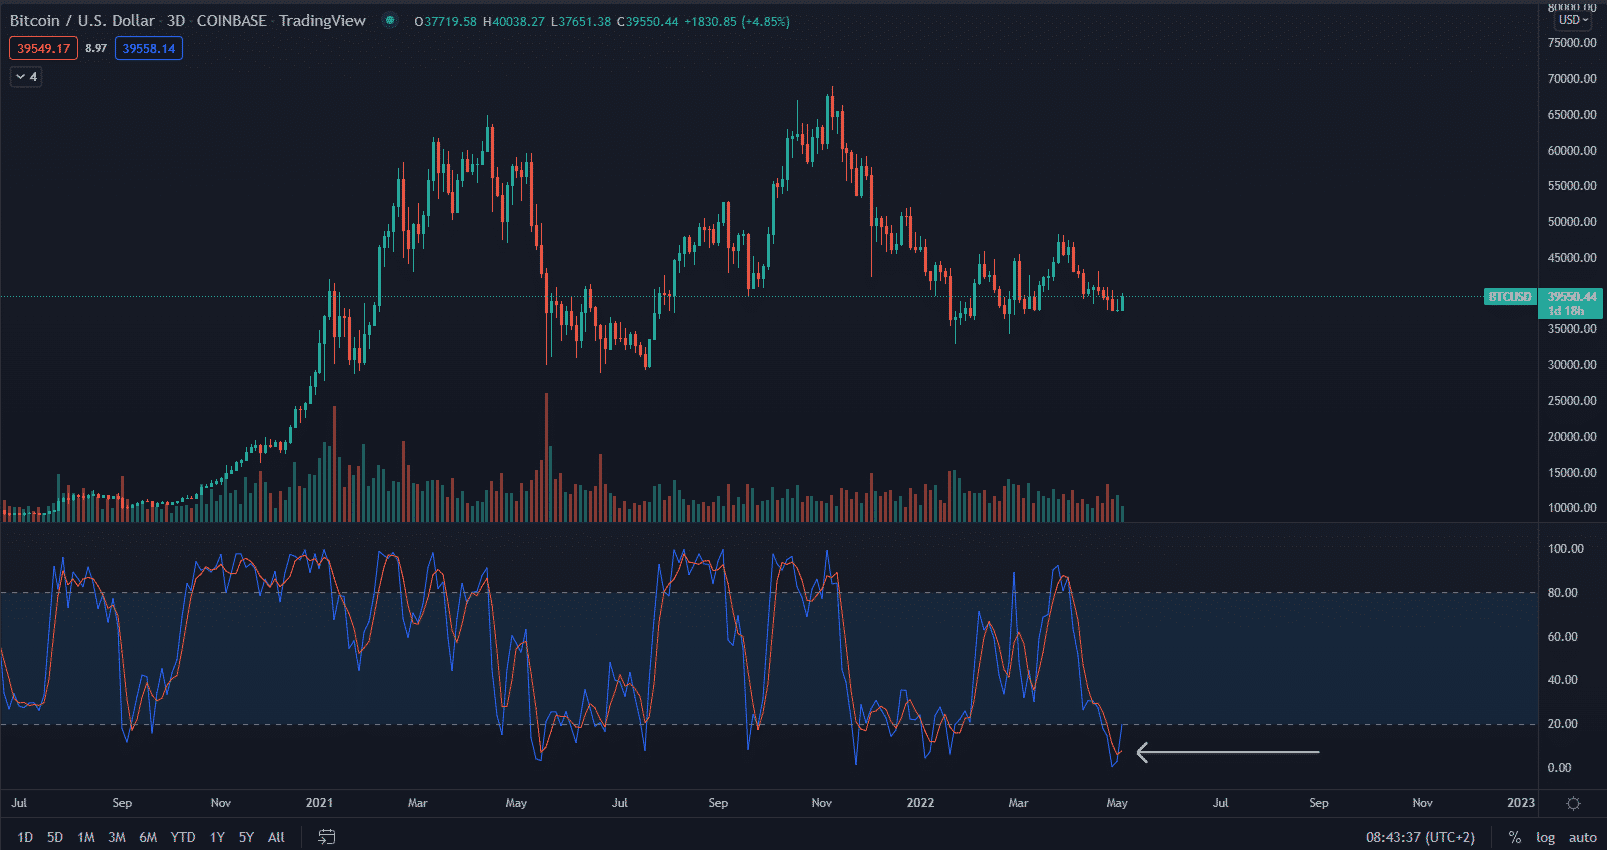Screen dimensions: 1607x850
Task: Click the red sell price 39549.17 button
Action: coord(43,48)
